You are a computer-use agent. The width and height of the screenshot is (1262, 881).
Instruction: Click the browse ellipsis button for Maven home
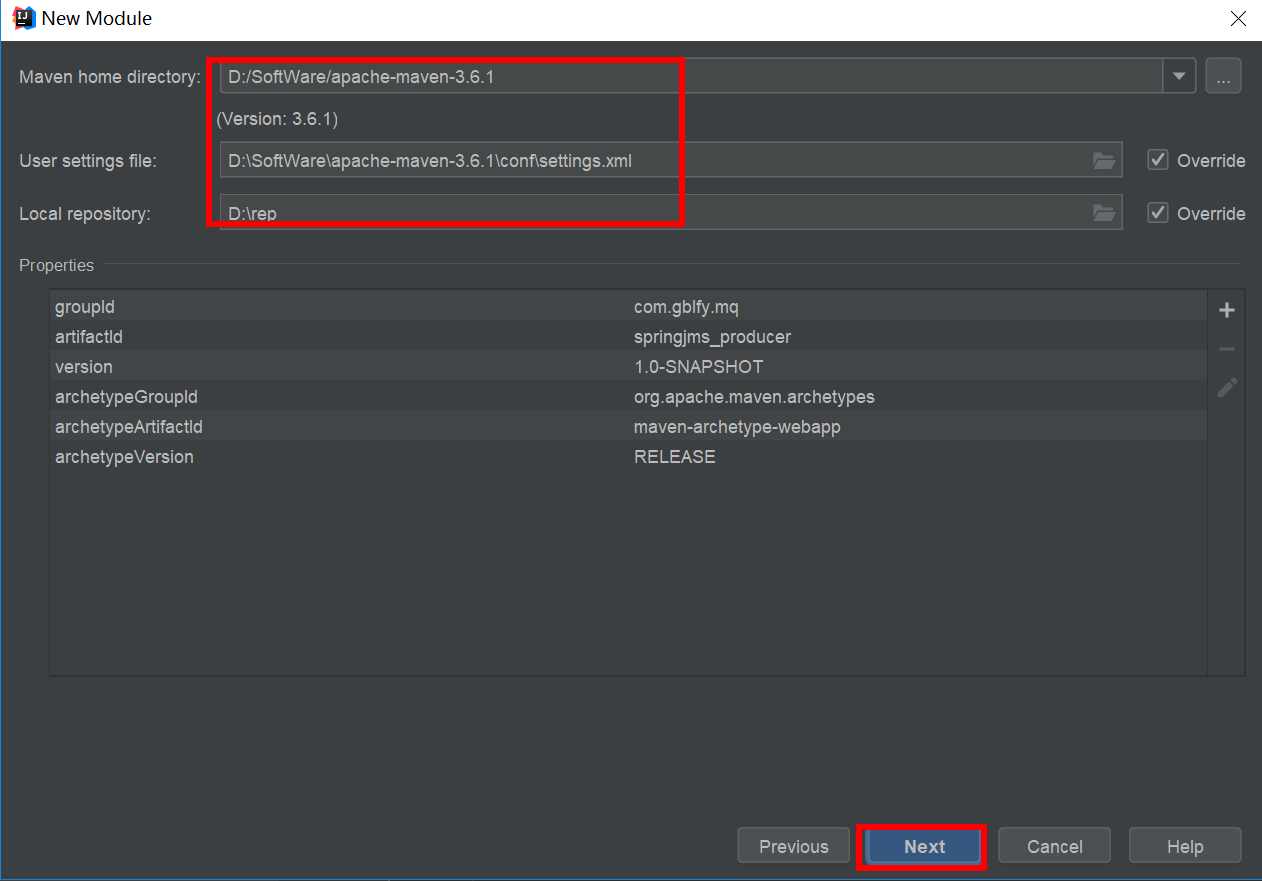click(1223, 76)
